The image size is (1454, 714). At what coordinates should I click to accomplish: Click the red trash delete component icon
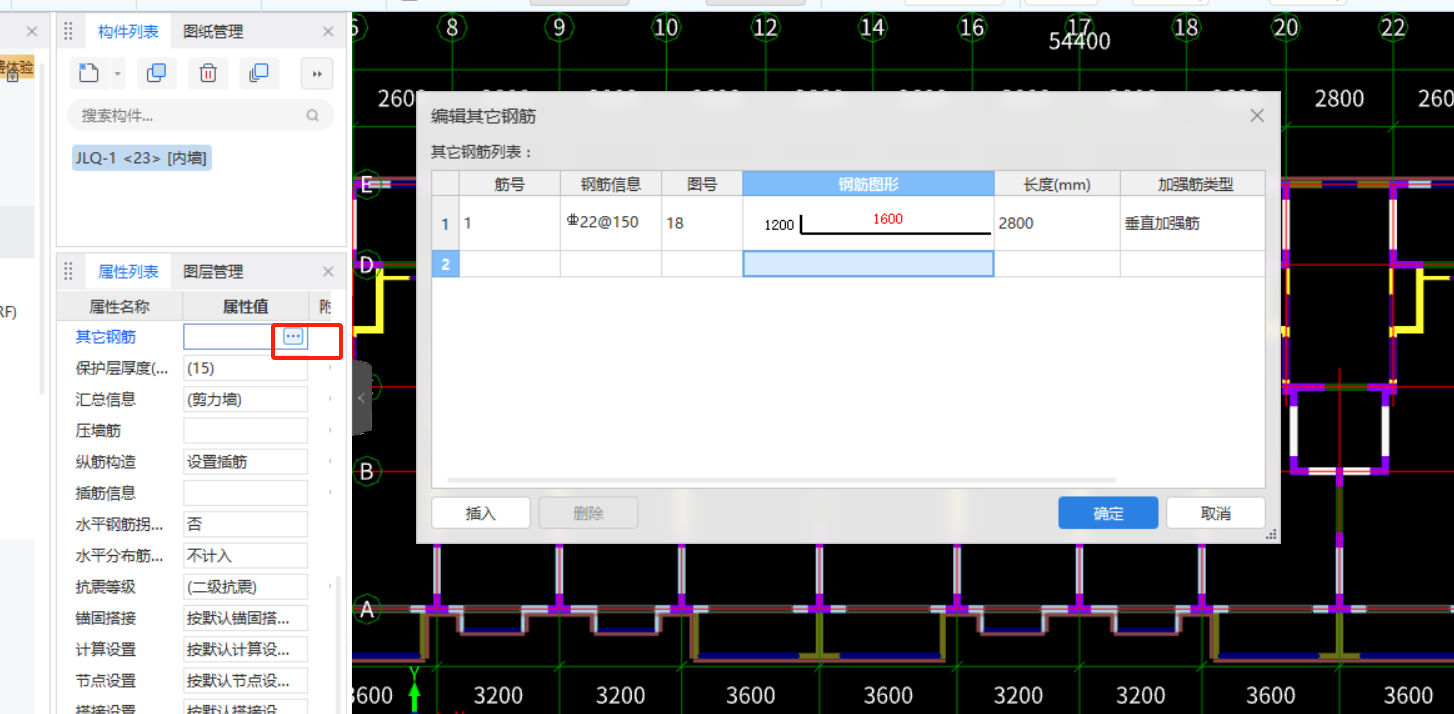pos(208,73)
